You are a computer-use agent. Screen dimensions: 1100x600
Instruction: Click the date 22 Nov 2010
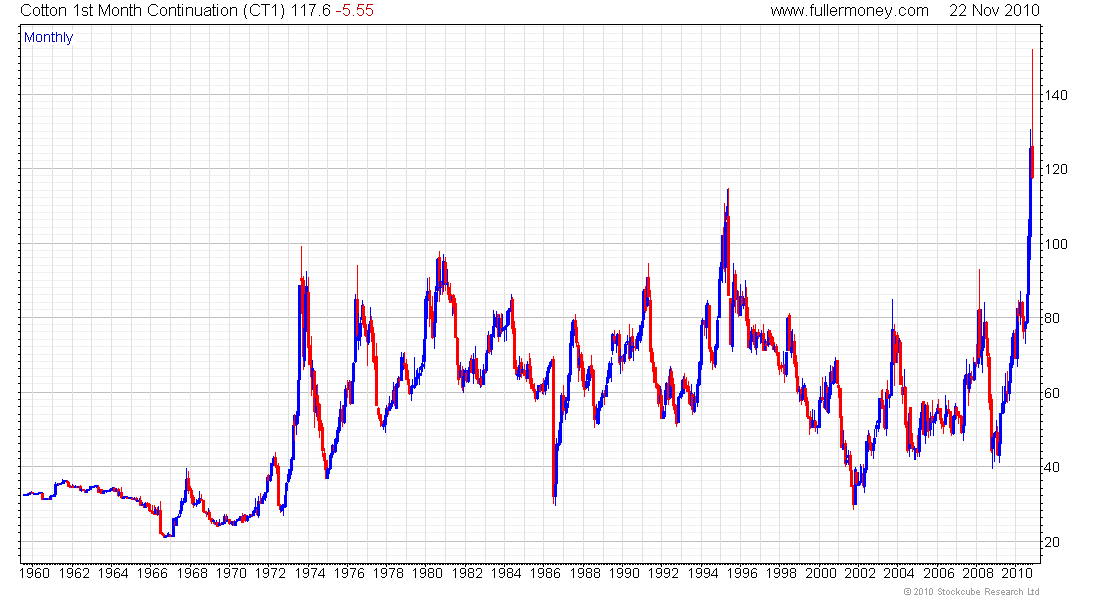coord(994,11)
